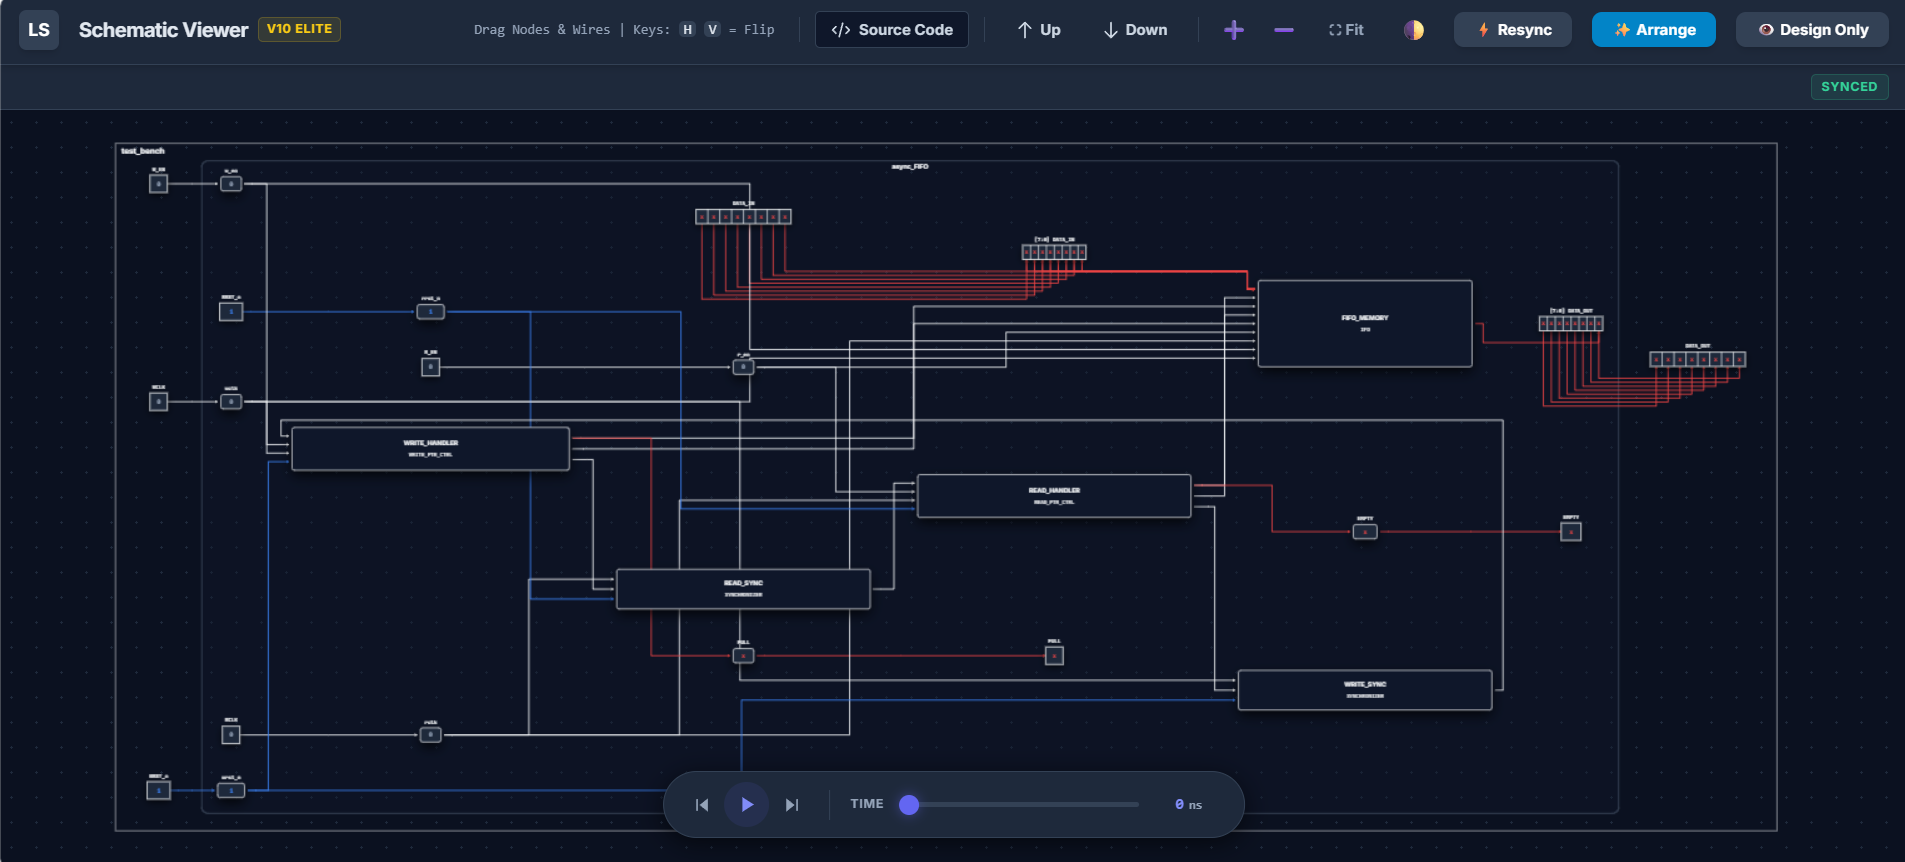Click the 0 ns time readout
Screen dimensions: 1905x862
click(x=1188, y=804)
